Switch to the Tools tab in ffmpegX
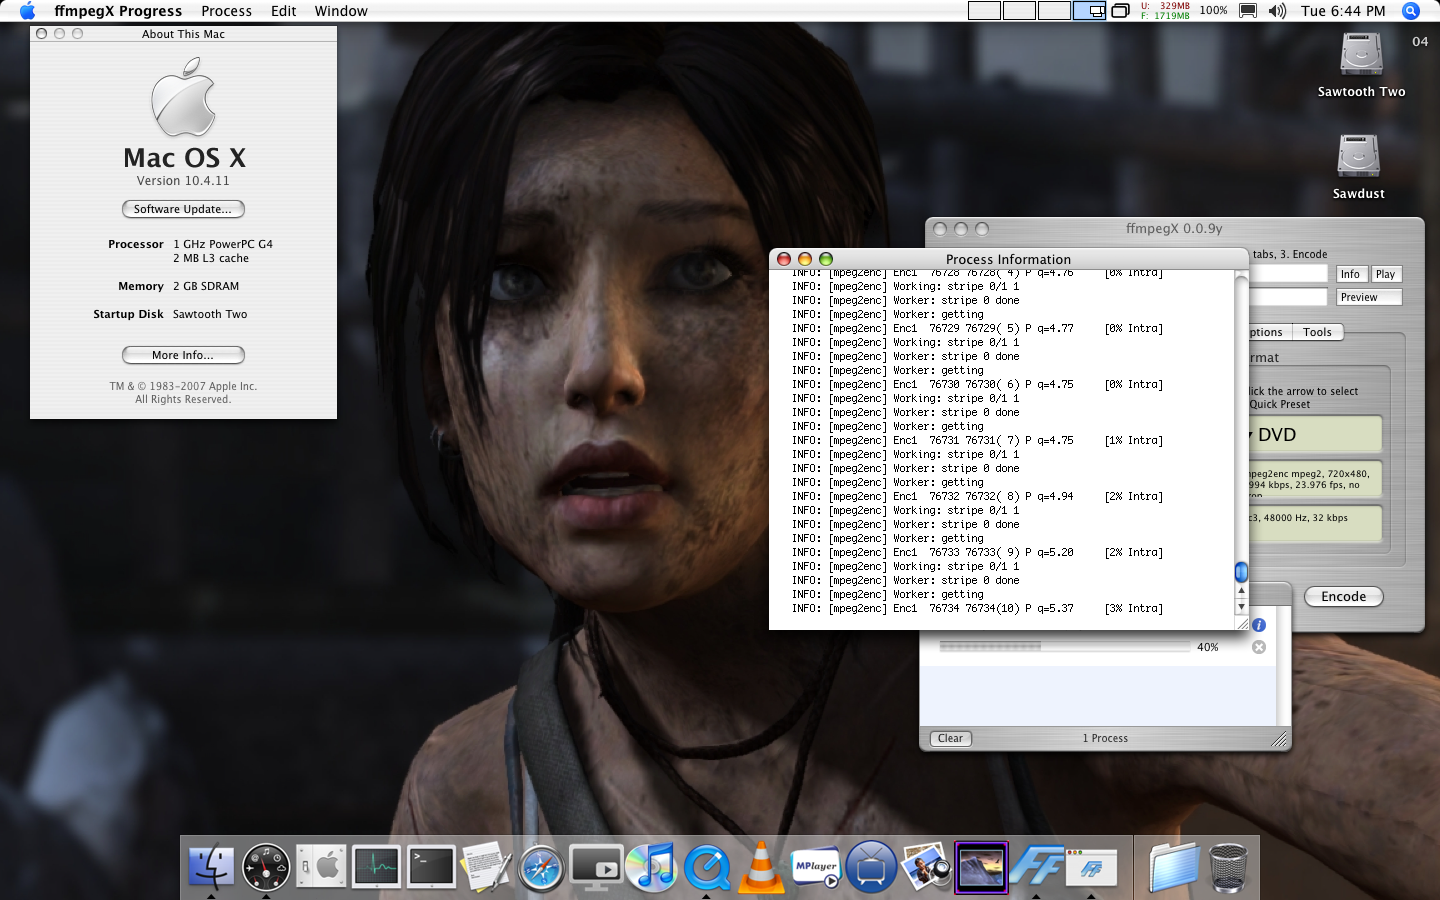Screen dimensions: 1440x900 1318,331
